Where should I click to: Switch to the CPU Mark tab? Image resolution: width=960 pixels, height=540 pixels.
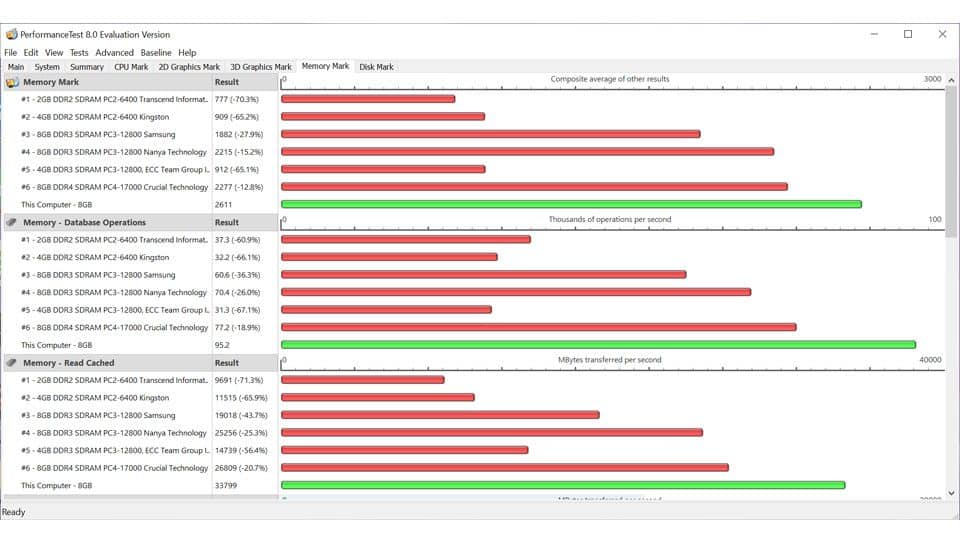pos(131,67)
